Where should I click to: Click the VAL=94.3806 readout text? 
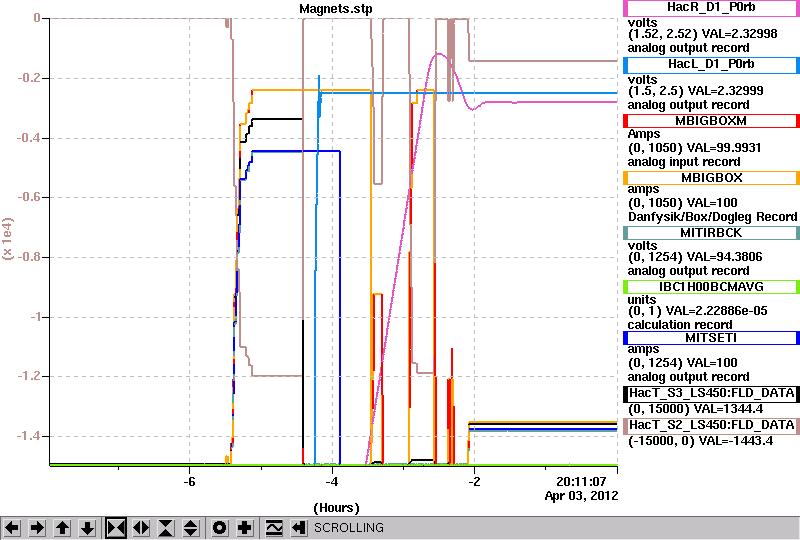(x=724, y=257)
